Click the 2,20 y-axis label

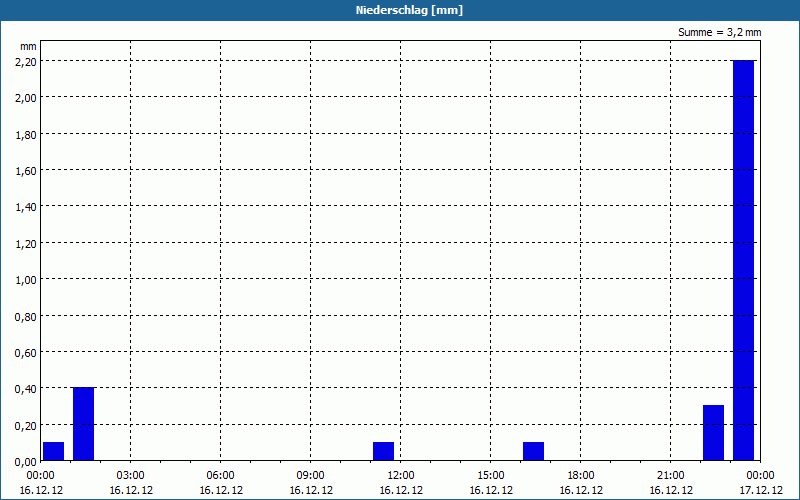[26, 61]
